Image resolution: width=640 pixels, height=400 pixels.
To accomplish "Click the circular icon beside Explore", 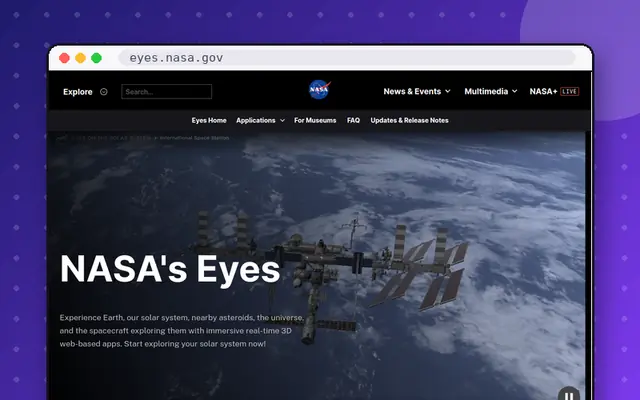I will pos(104,92).
